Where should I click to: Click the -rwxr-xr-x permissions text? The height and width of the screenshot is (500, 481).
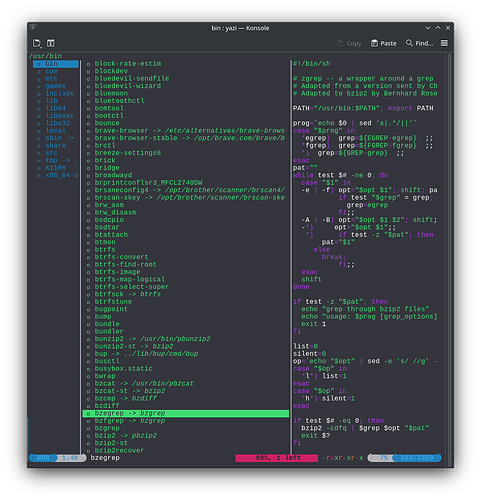coord(343,458)
